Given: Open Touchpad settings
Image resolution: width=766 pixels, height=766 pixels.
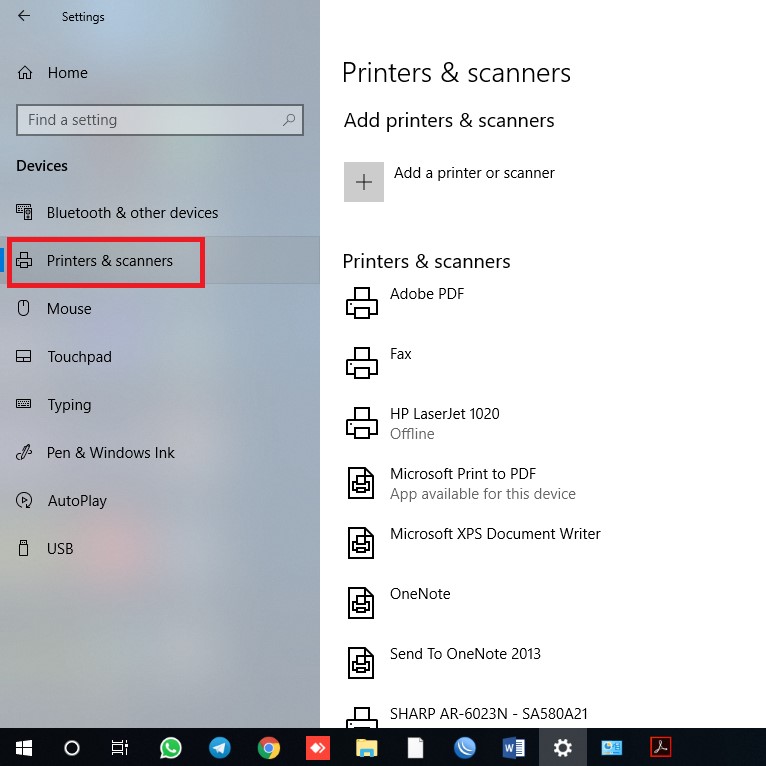Looking at the screenshot, I should pyautogui.click(x=79, y=357).
